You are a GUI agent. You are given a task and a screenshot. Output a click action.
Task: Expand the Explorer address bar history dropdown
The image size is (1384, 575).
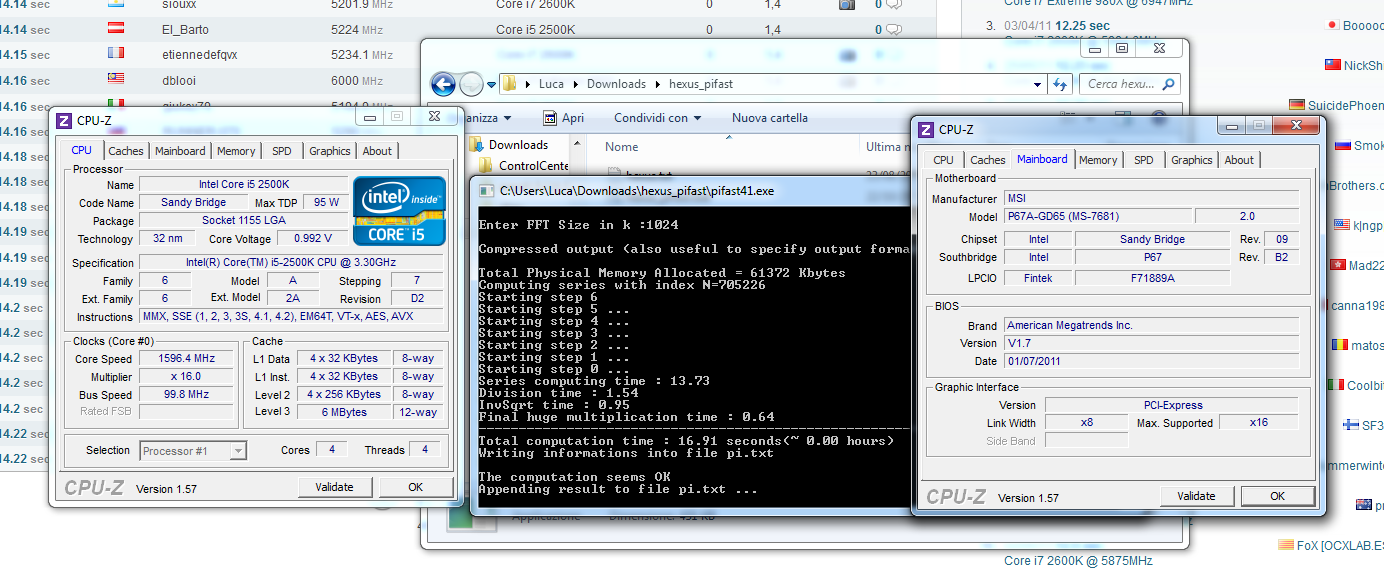1037,84
